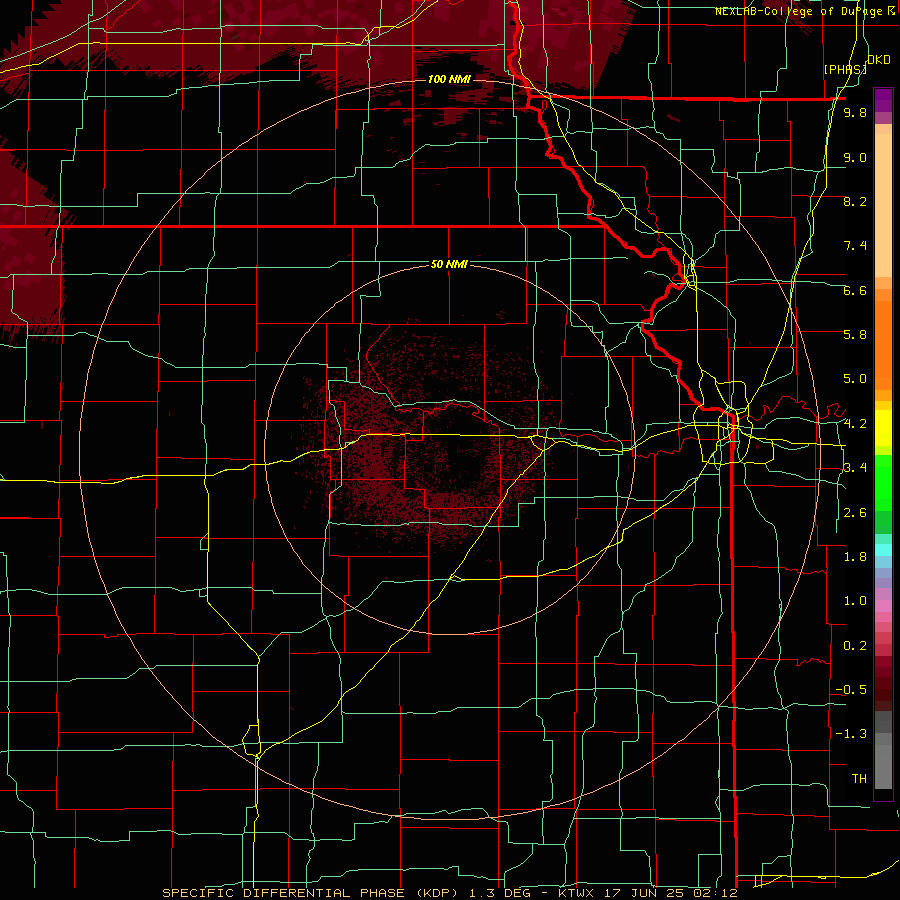
Task: Click the 9.0 value on the scale
Action: (855, 157)
